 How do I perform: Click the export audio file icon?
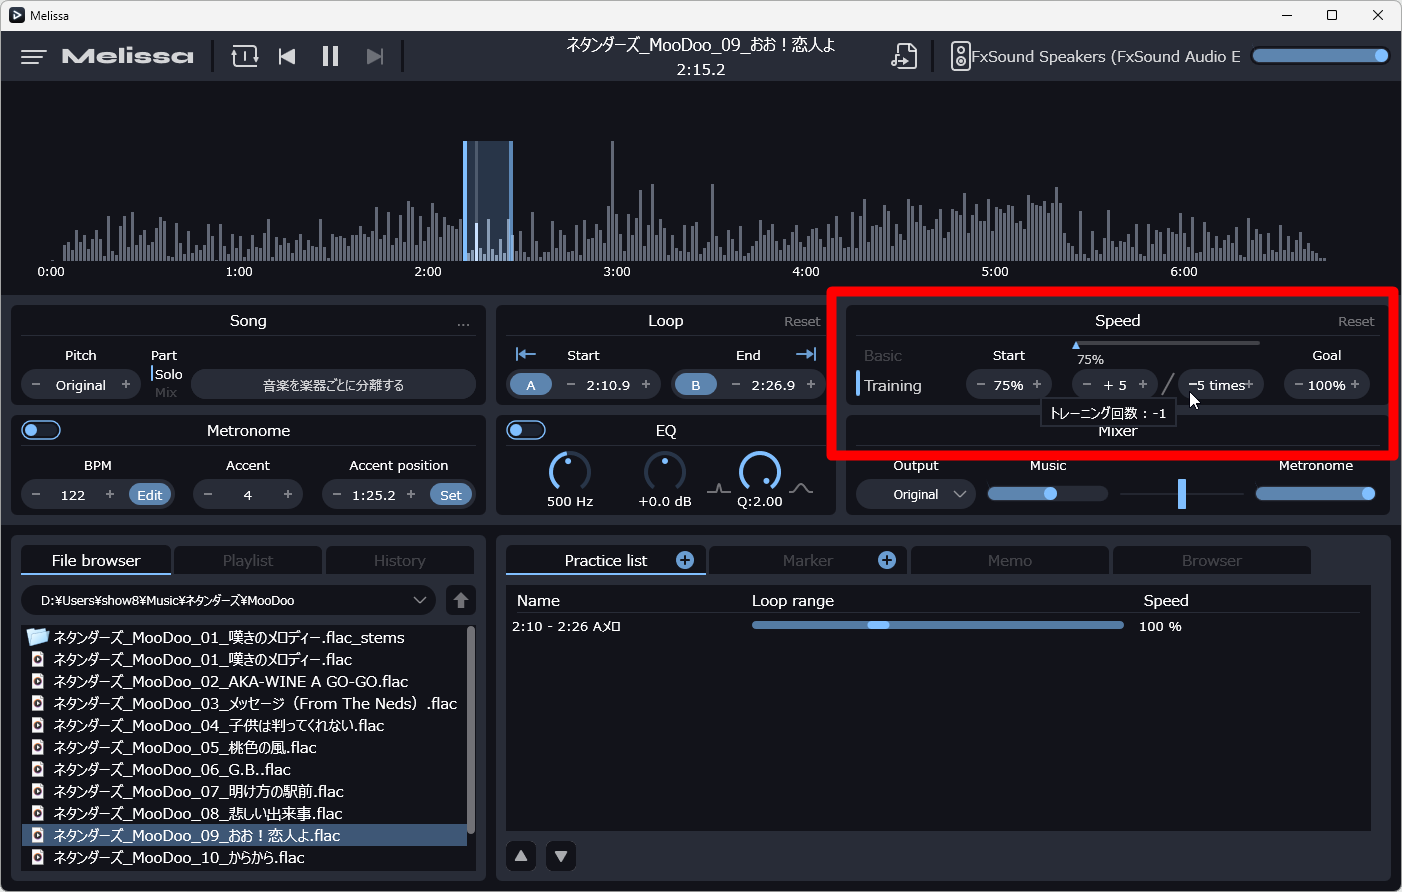click(904, 56)
